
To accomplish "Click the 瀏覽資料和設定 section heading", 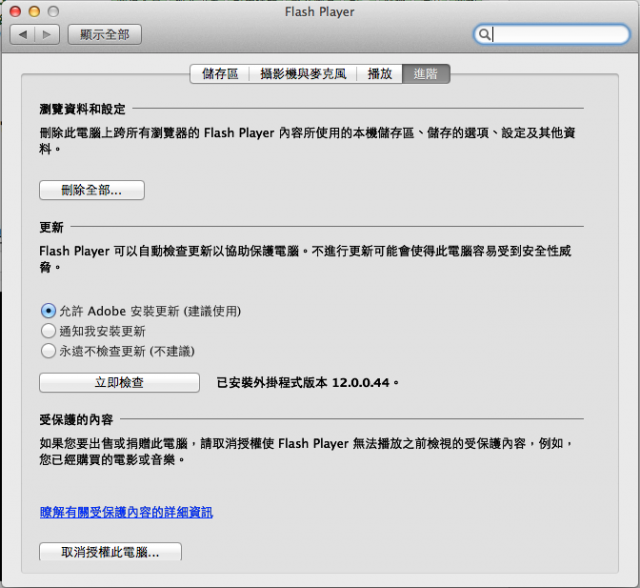I will pos(82,109).
